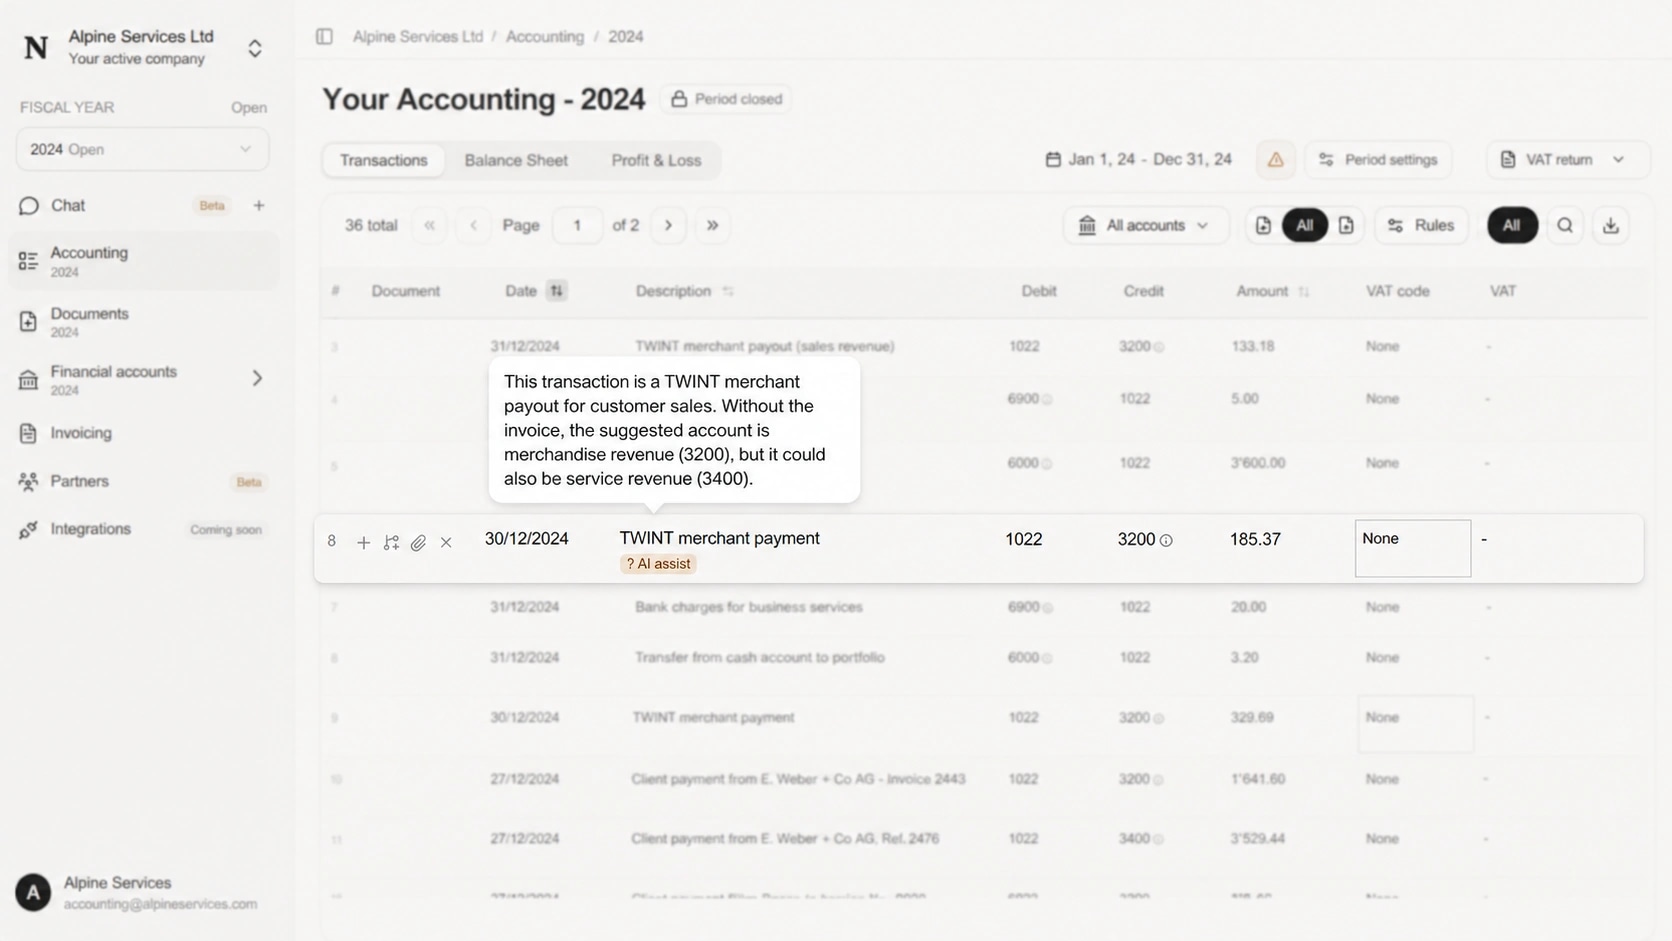Click the Debit column header
Screen dimensions: 1672x941
[1039, 291]
